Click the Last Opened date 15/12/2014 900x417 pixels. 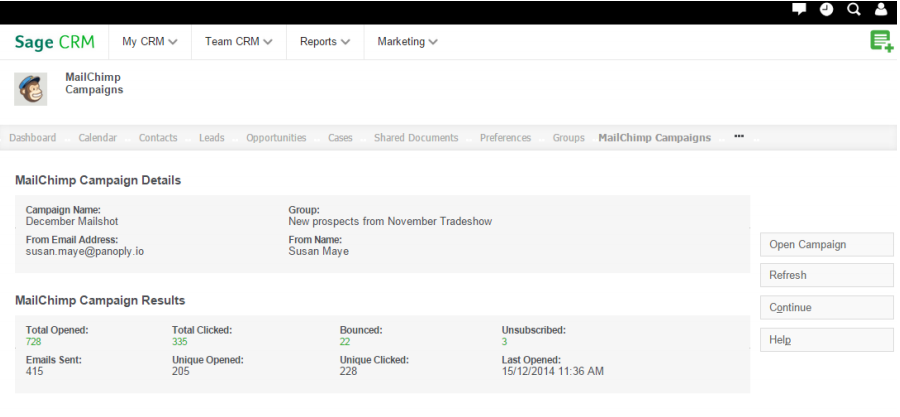coord(553,372)
